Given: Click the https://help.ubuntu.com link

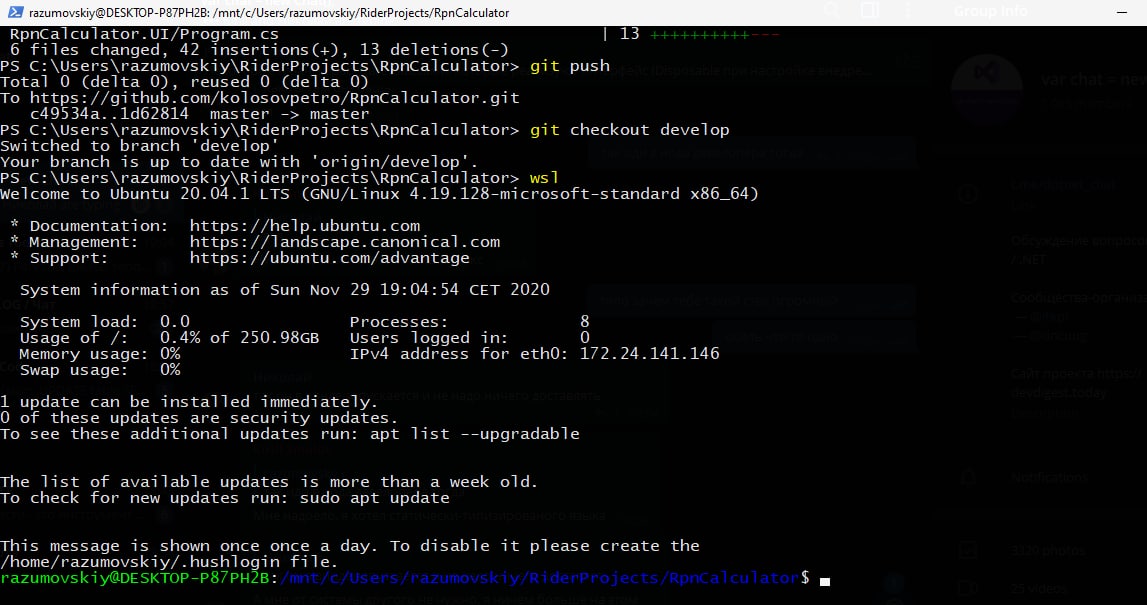Looking at the screenshot, I should 305,226.
